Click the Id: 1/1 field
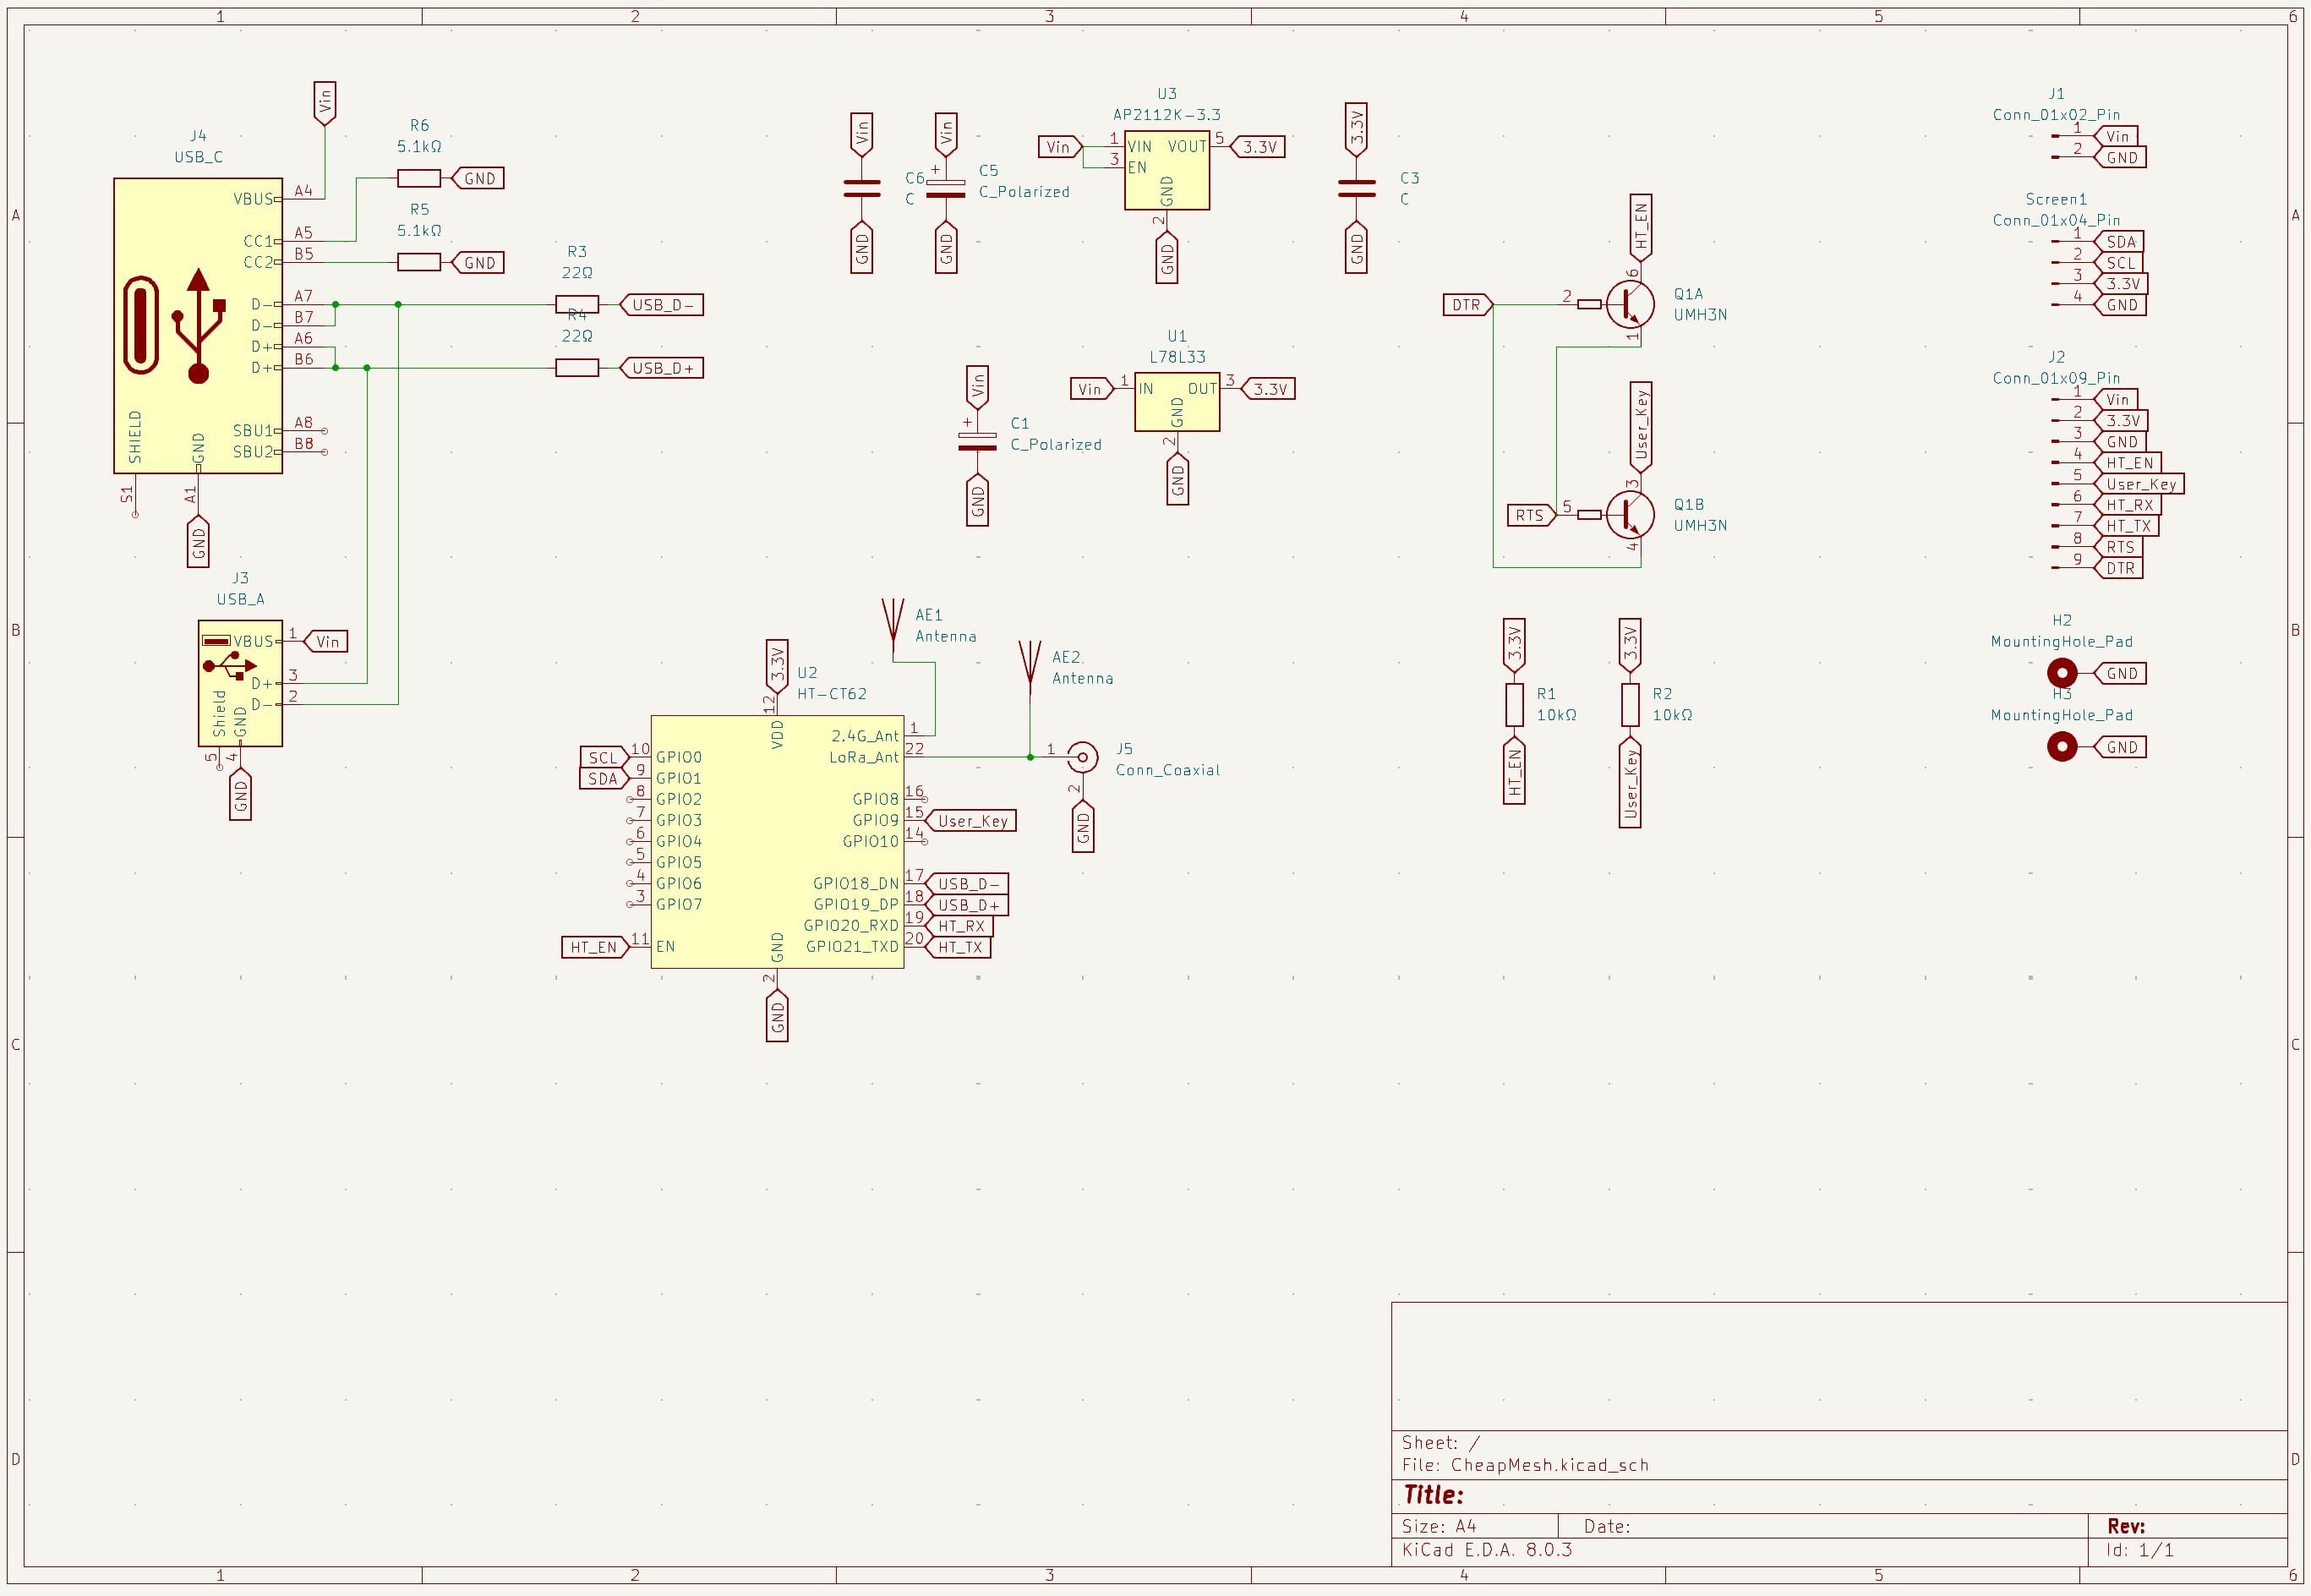 coord(2140,1550)
